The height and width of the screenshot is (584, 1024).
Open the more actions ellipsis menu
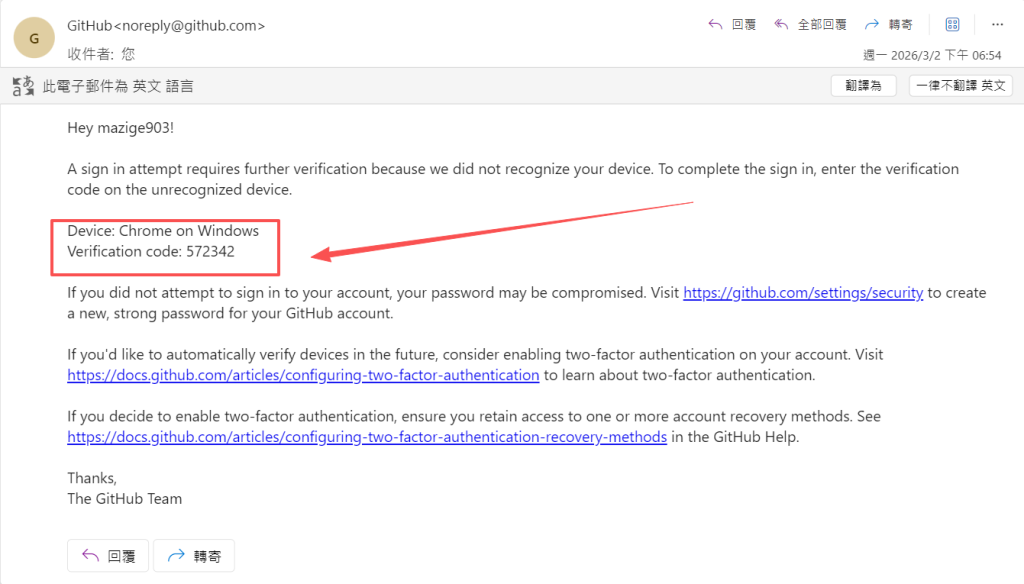click(x=997, y=24)
